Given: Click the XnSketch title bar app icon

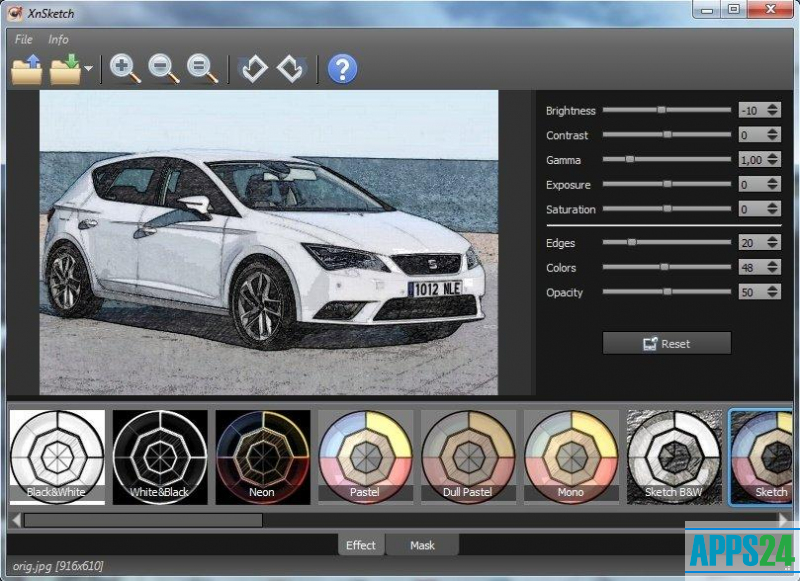Looking at the screenshot, I should coord(16,12).
